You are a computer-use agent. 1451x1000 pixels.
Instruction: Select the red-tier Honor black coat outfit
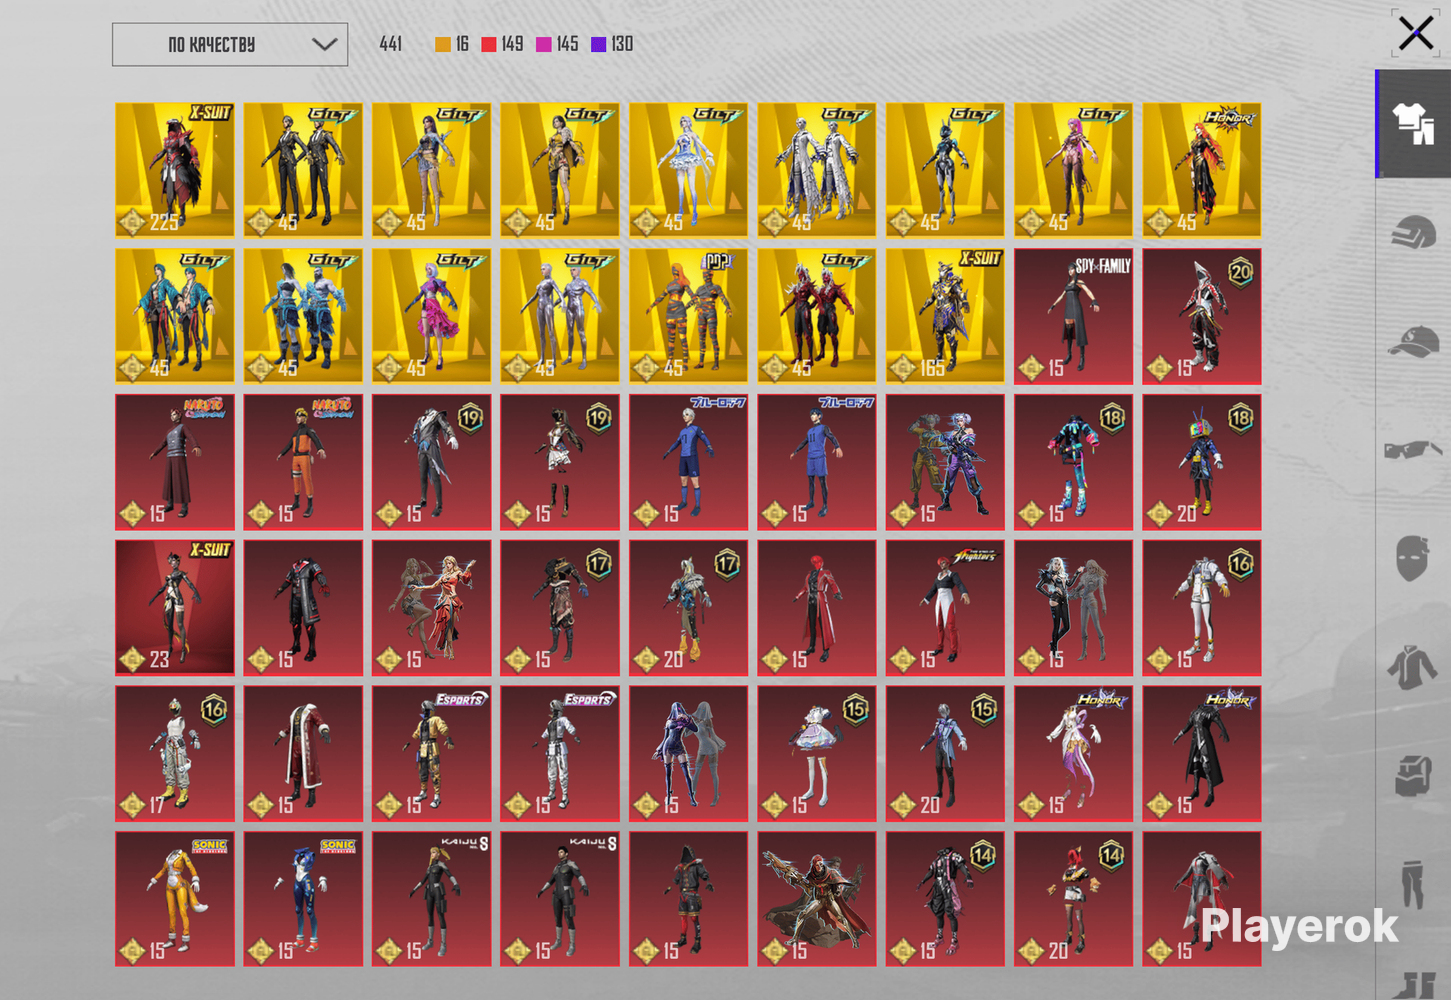(1202, 754)
